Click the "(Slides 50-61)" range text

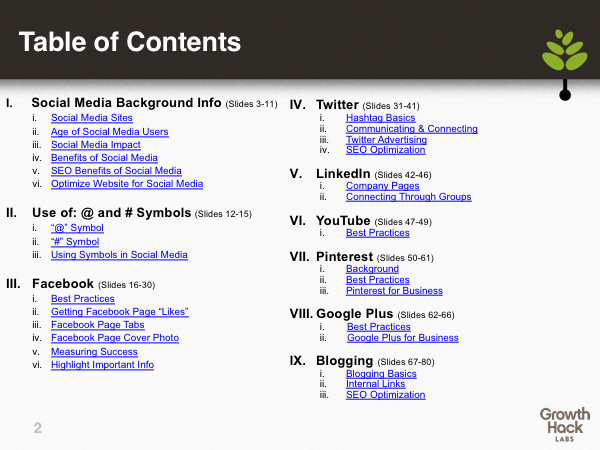[x=405, y=258]
